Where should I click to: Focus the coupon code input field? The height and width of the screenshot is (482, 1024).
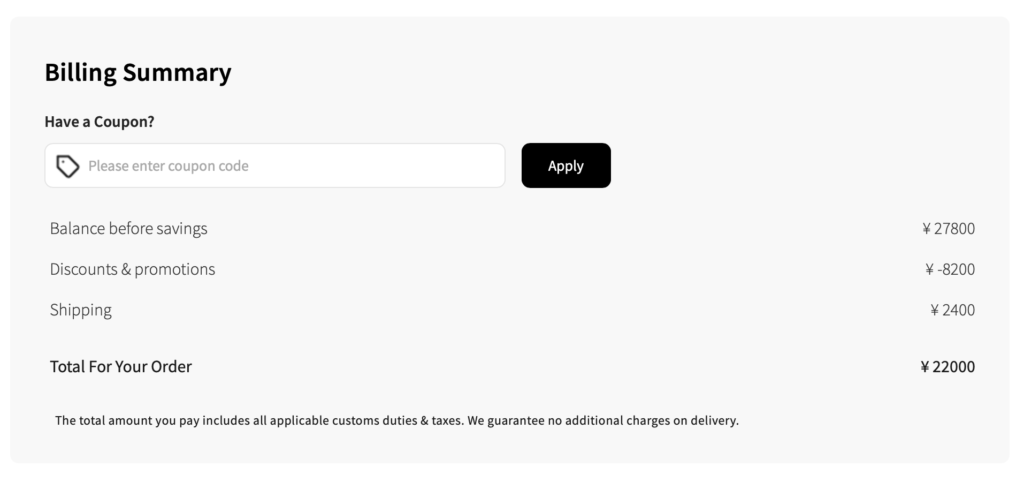290,166
